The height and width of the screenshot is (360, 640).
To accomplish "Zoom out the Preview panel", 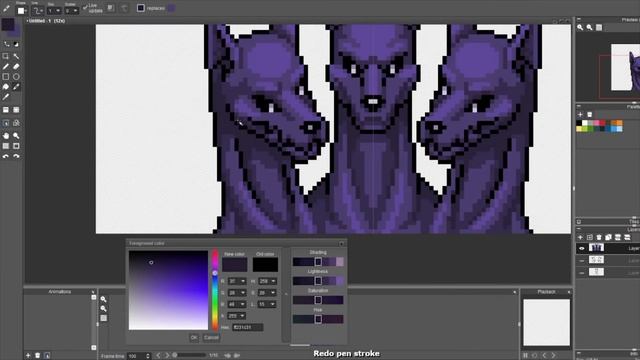I will pos(589,27).
